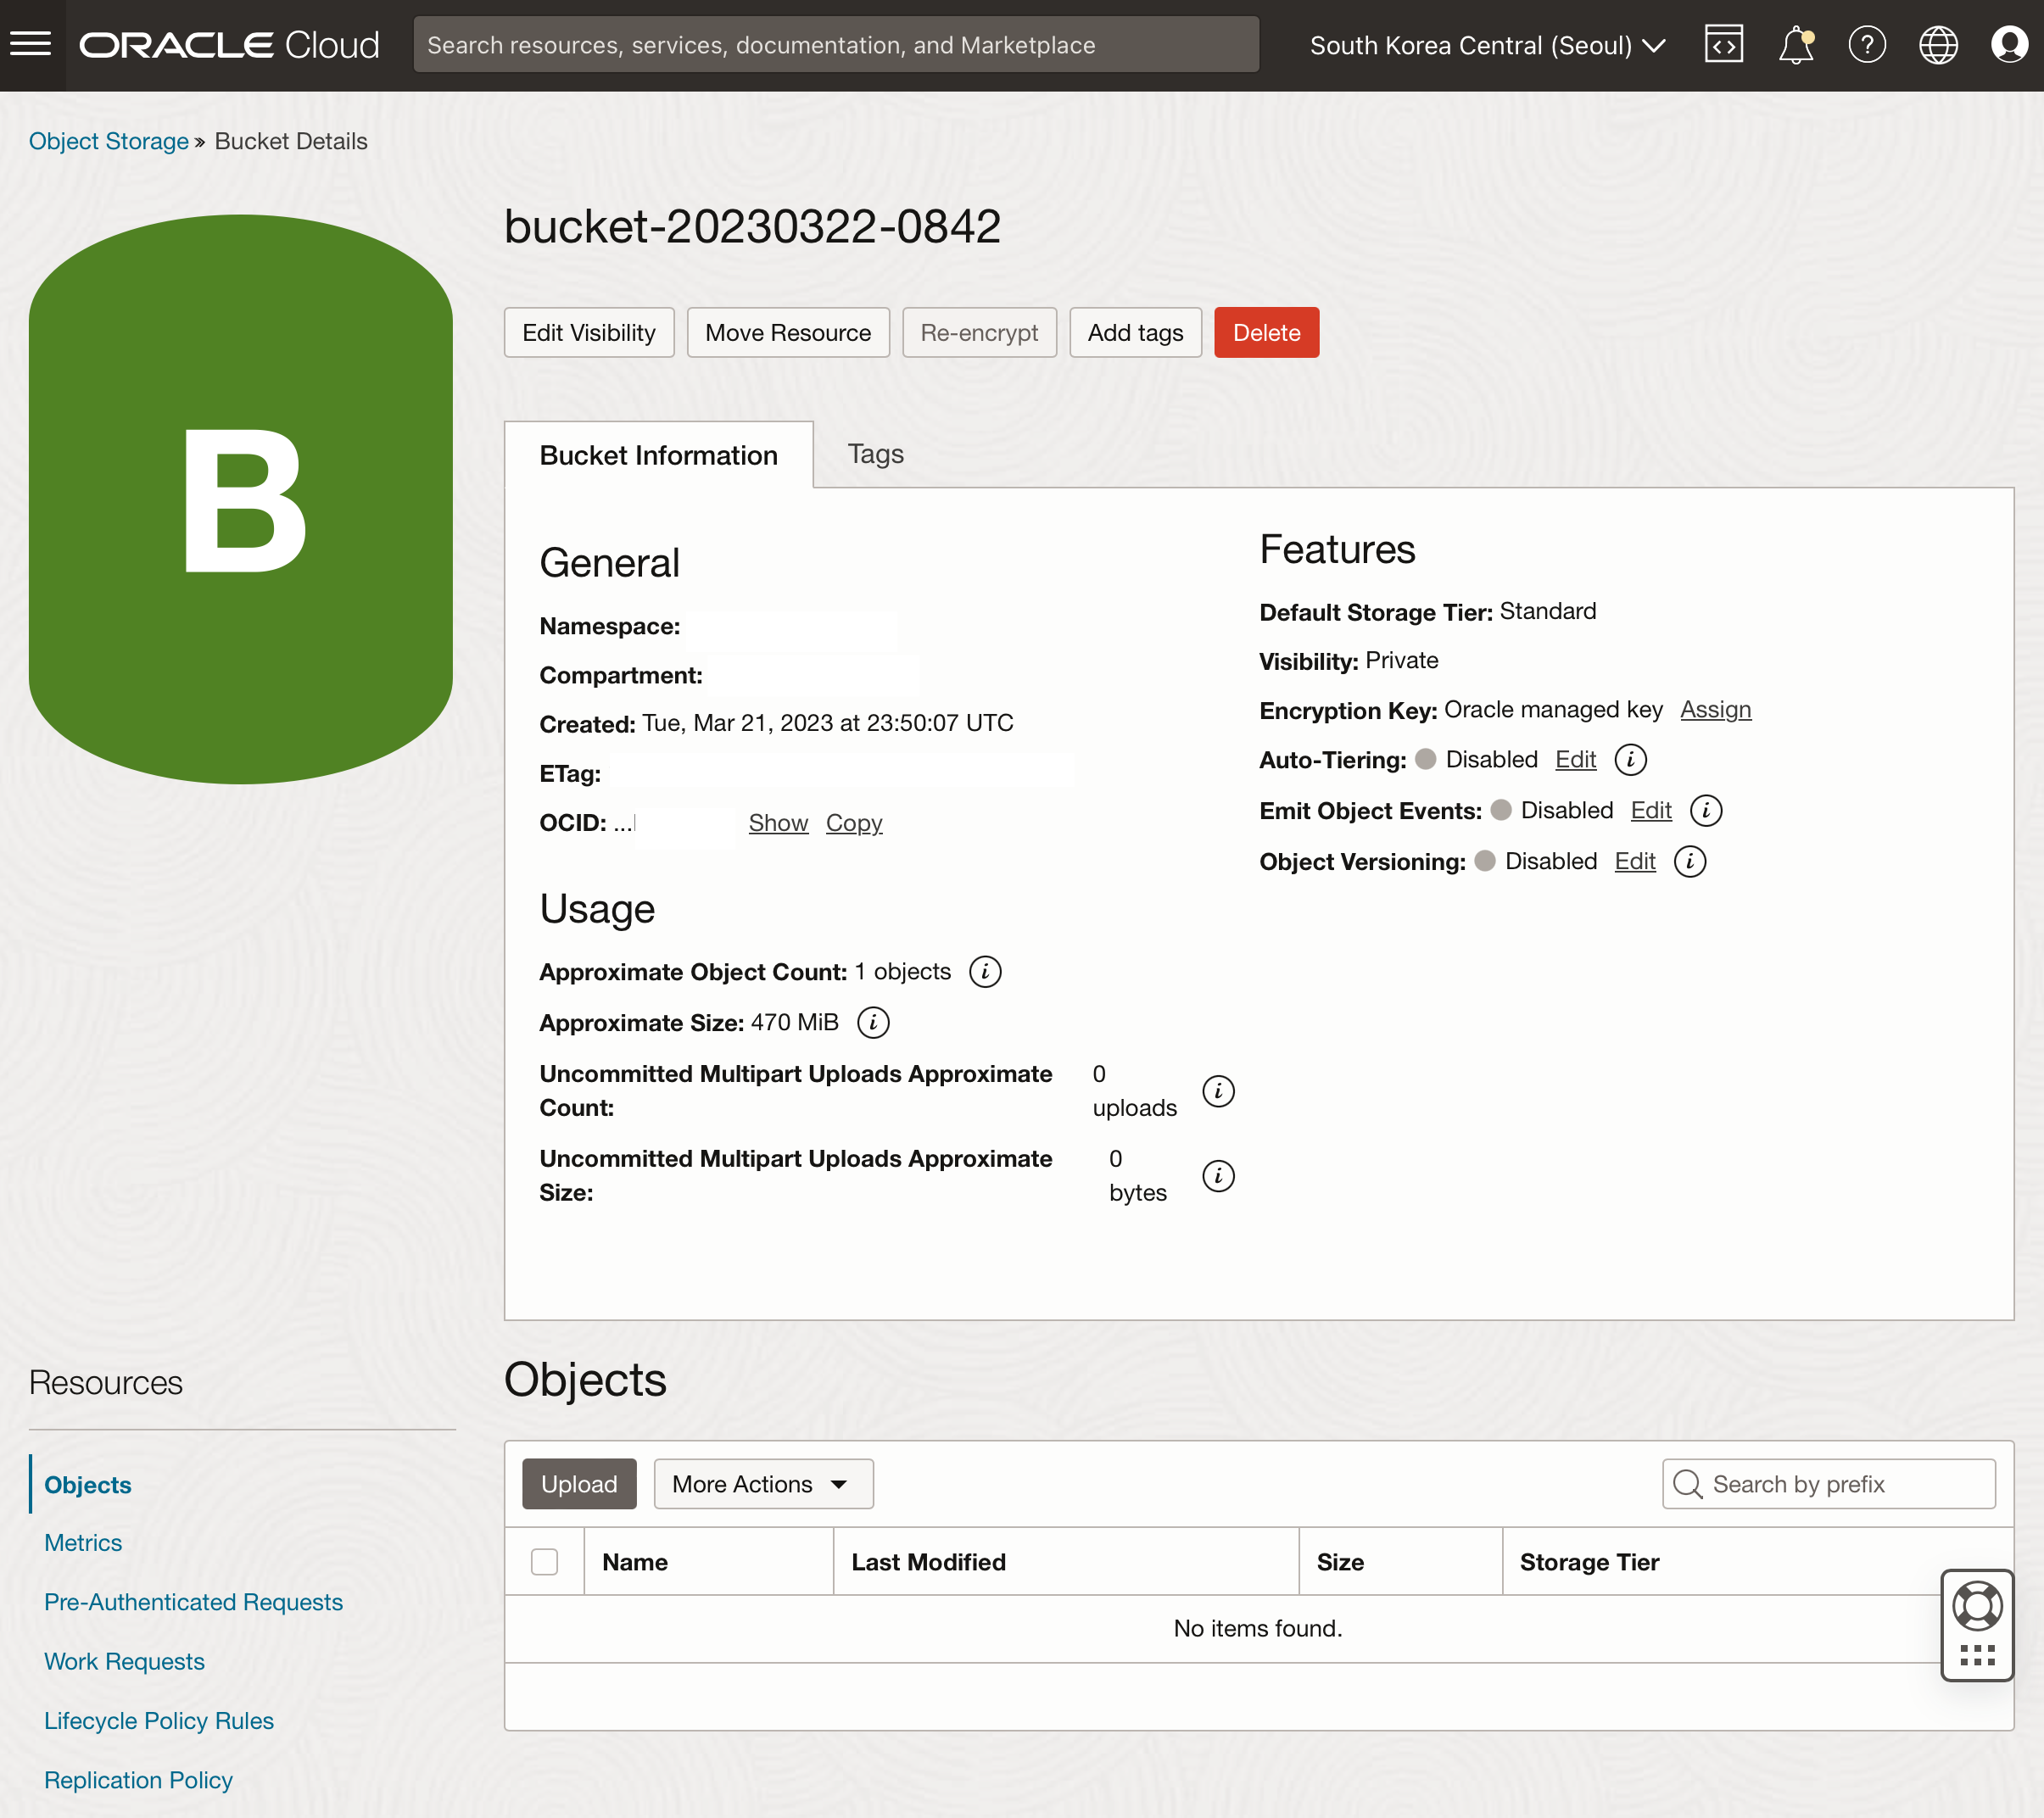Open Cloud Shell developer tools icon
The height and width of the screenshot is (1818, 2044).
(x=1723, y=45)
